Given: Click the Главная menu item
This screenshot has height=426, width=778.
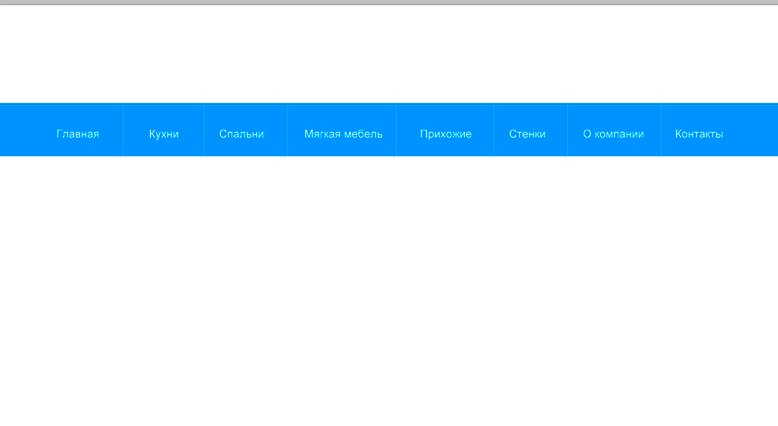Looking at the screenshot, I should pyautogui.click(x=77, y=134).
